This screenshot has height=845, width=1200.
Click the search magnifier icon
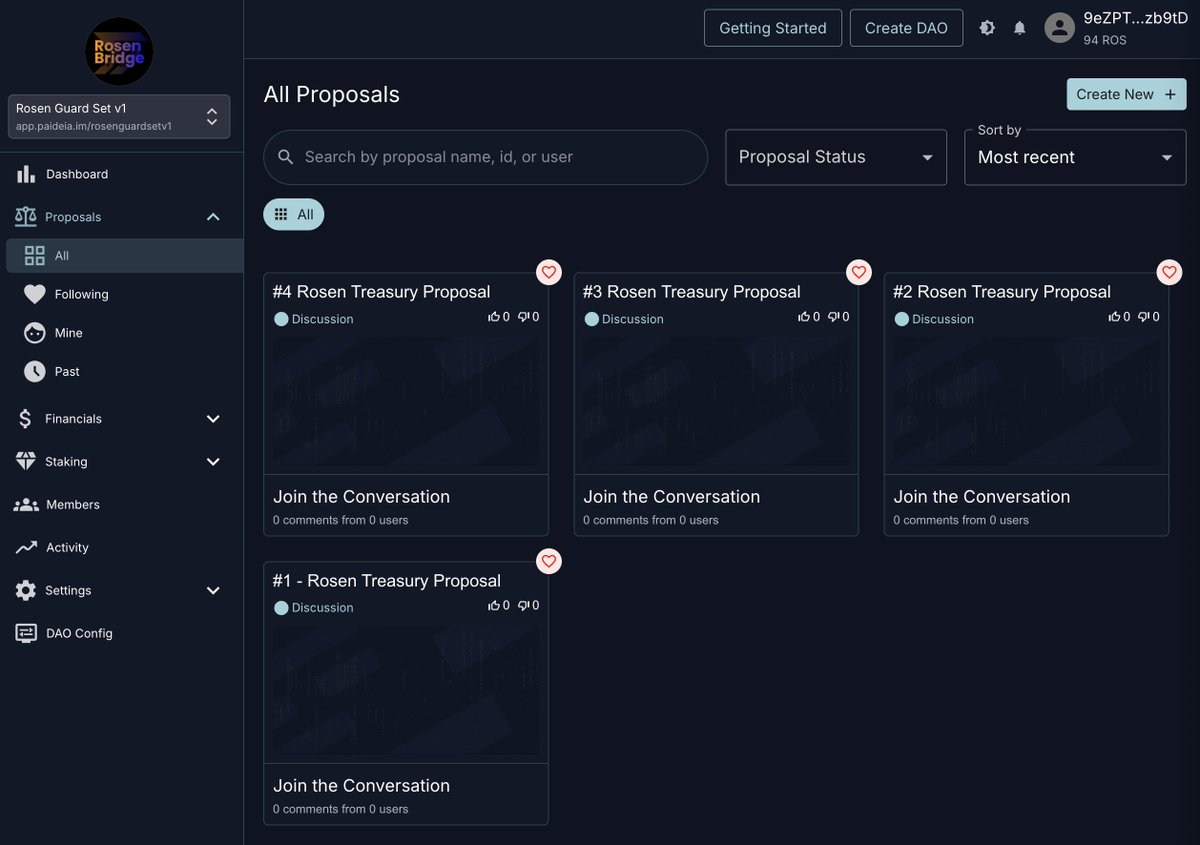pos(286,157)
